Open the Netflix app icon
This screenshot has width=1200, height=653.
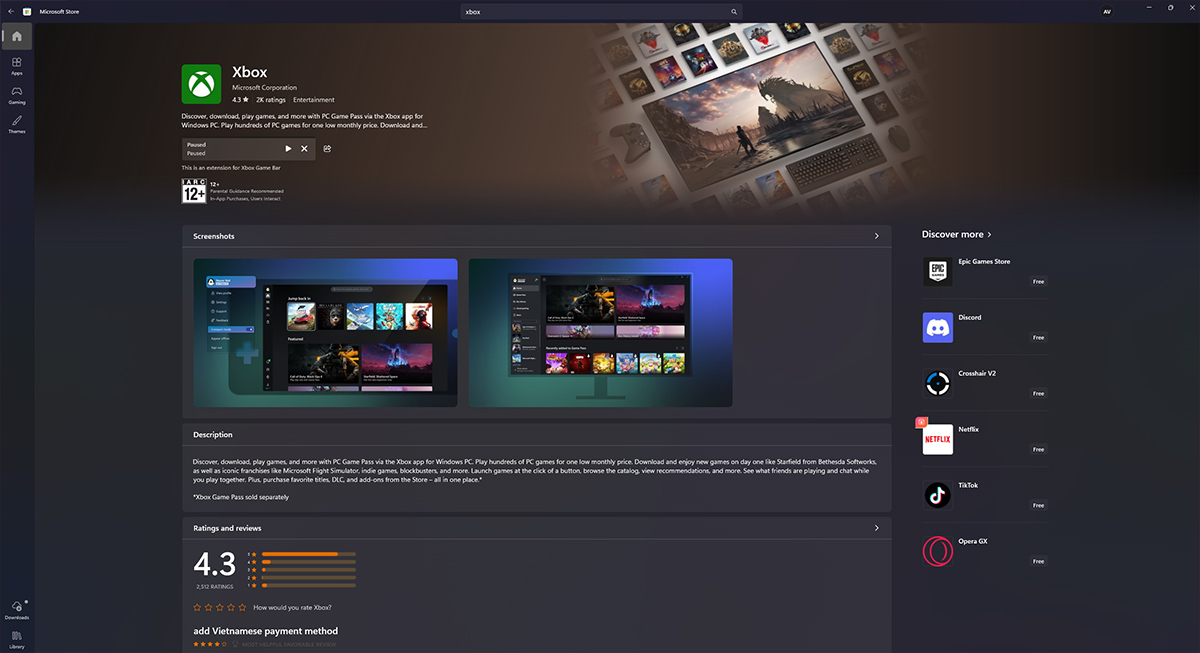[937, 439]
